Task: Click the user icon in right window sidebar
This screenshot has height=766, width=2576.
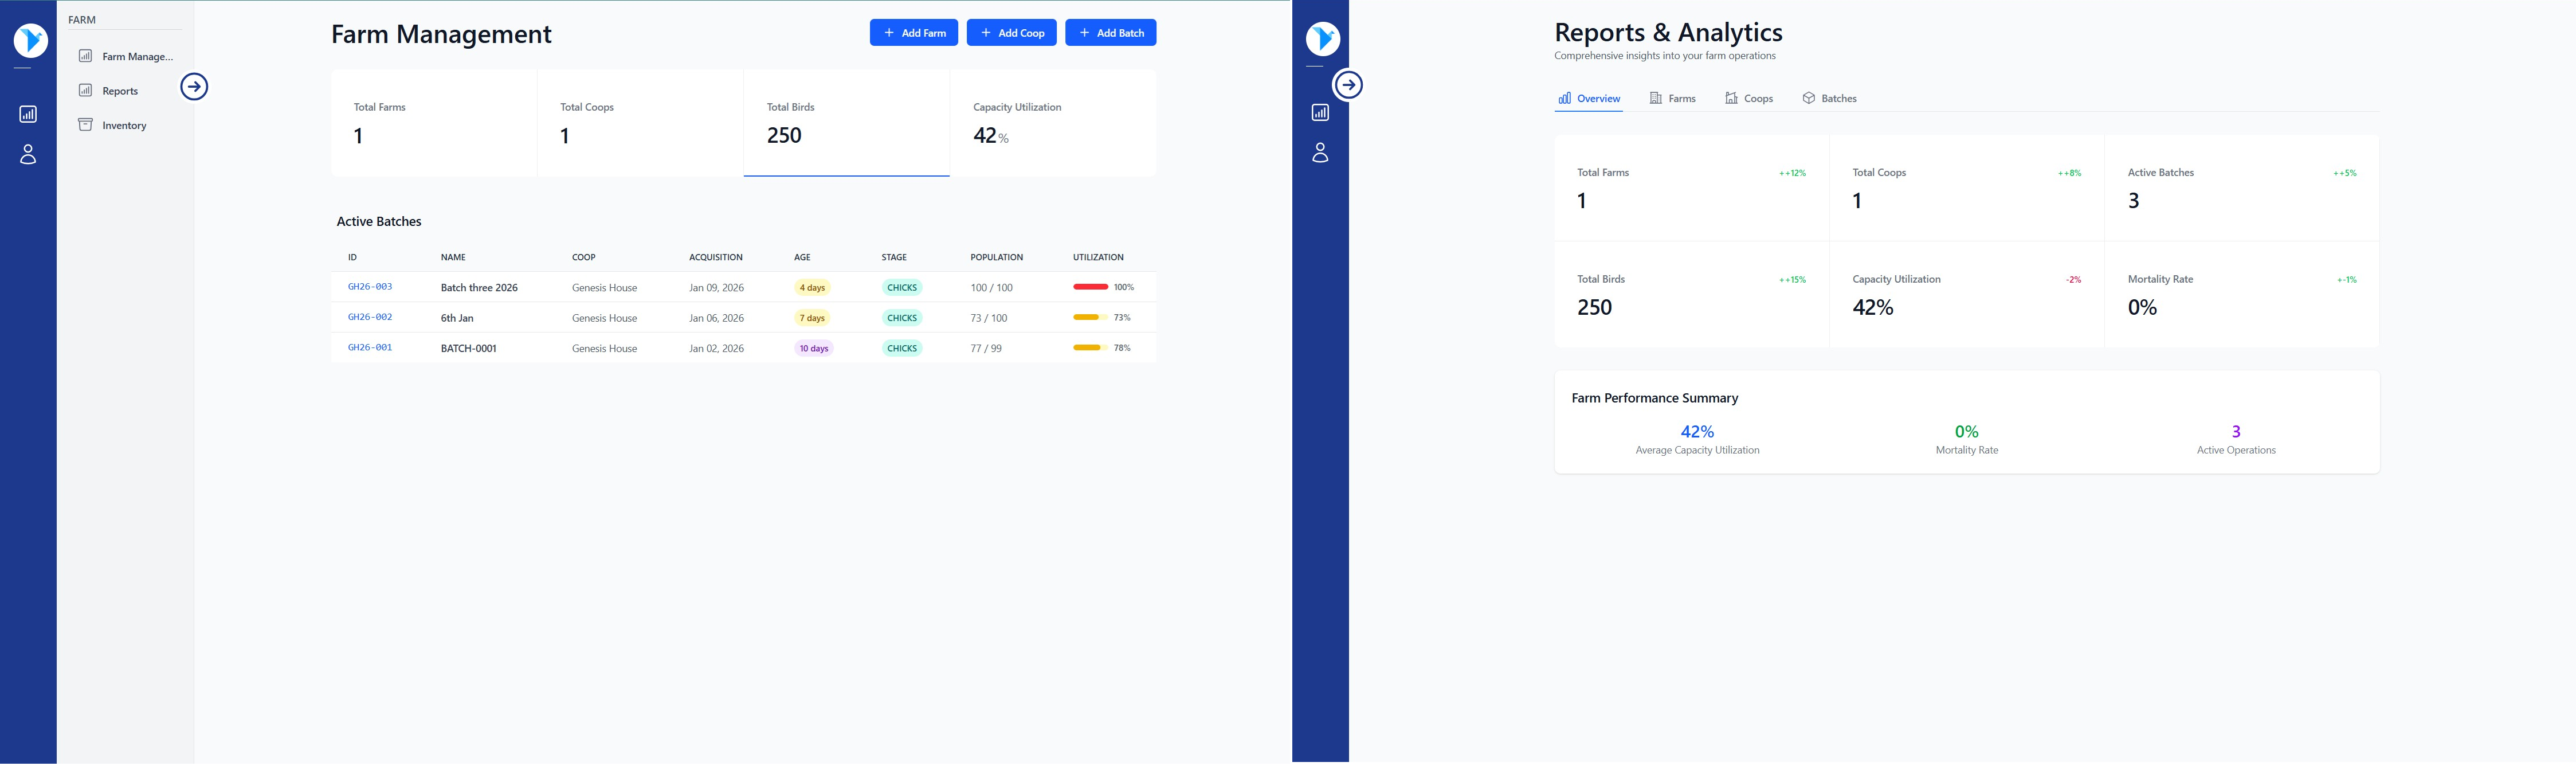Action: pos(1320,152)
